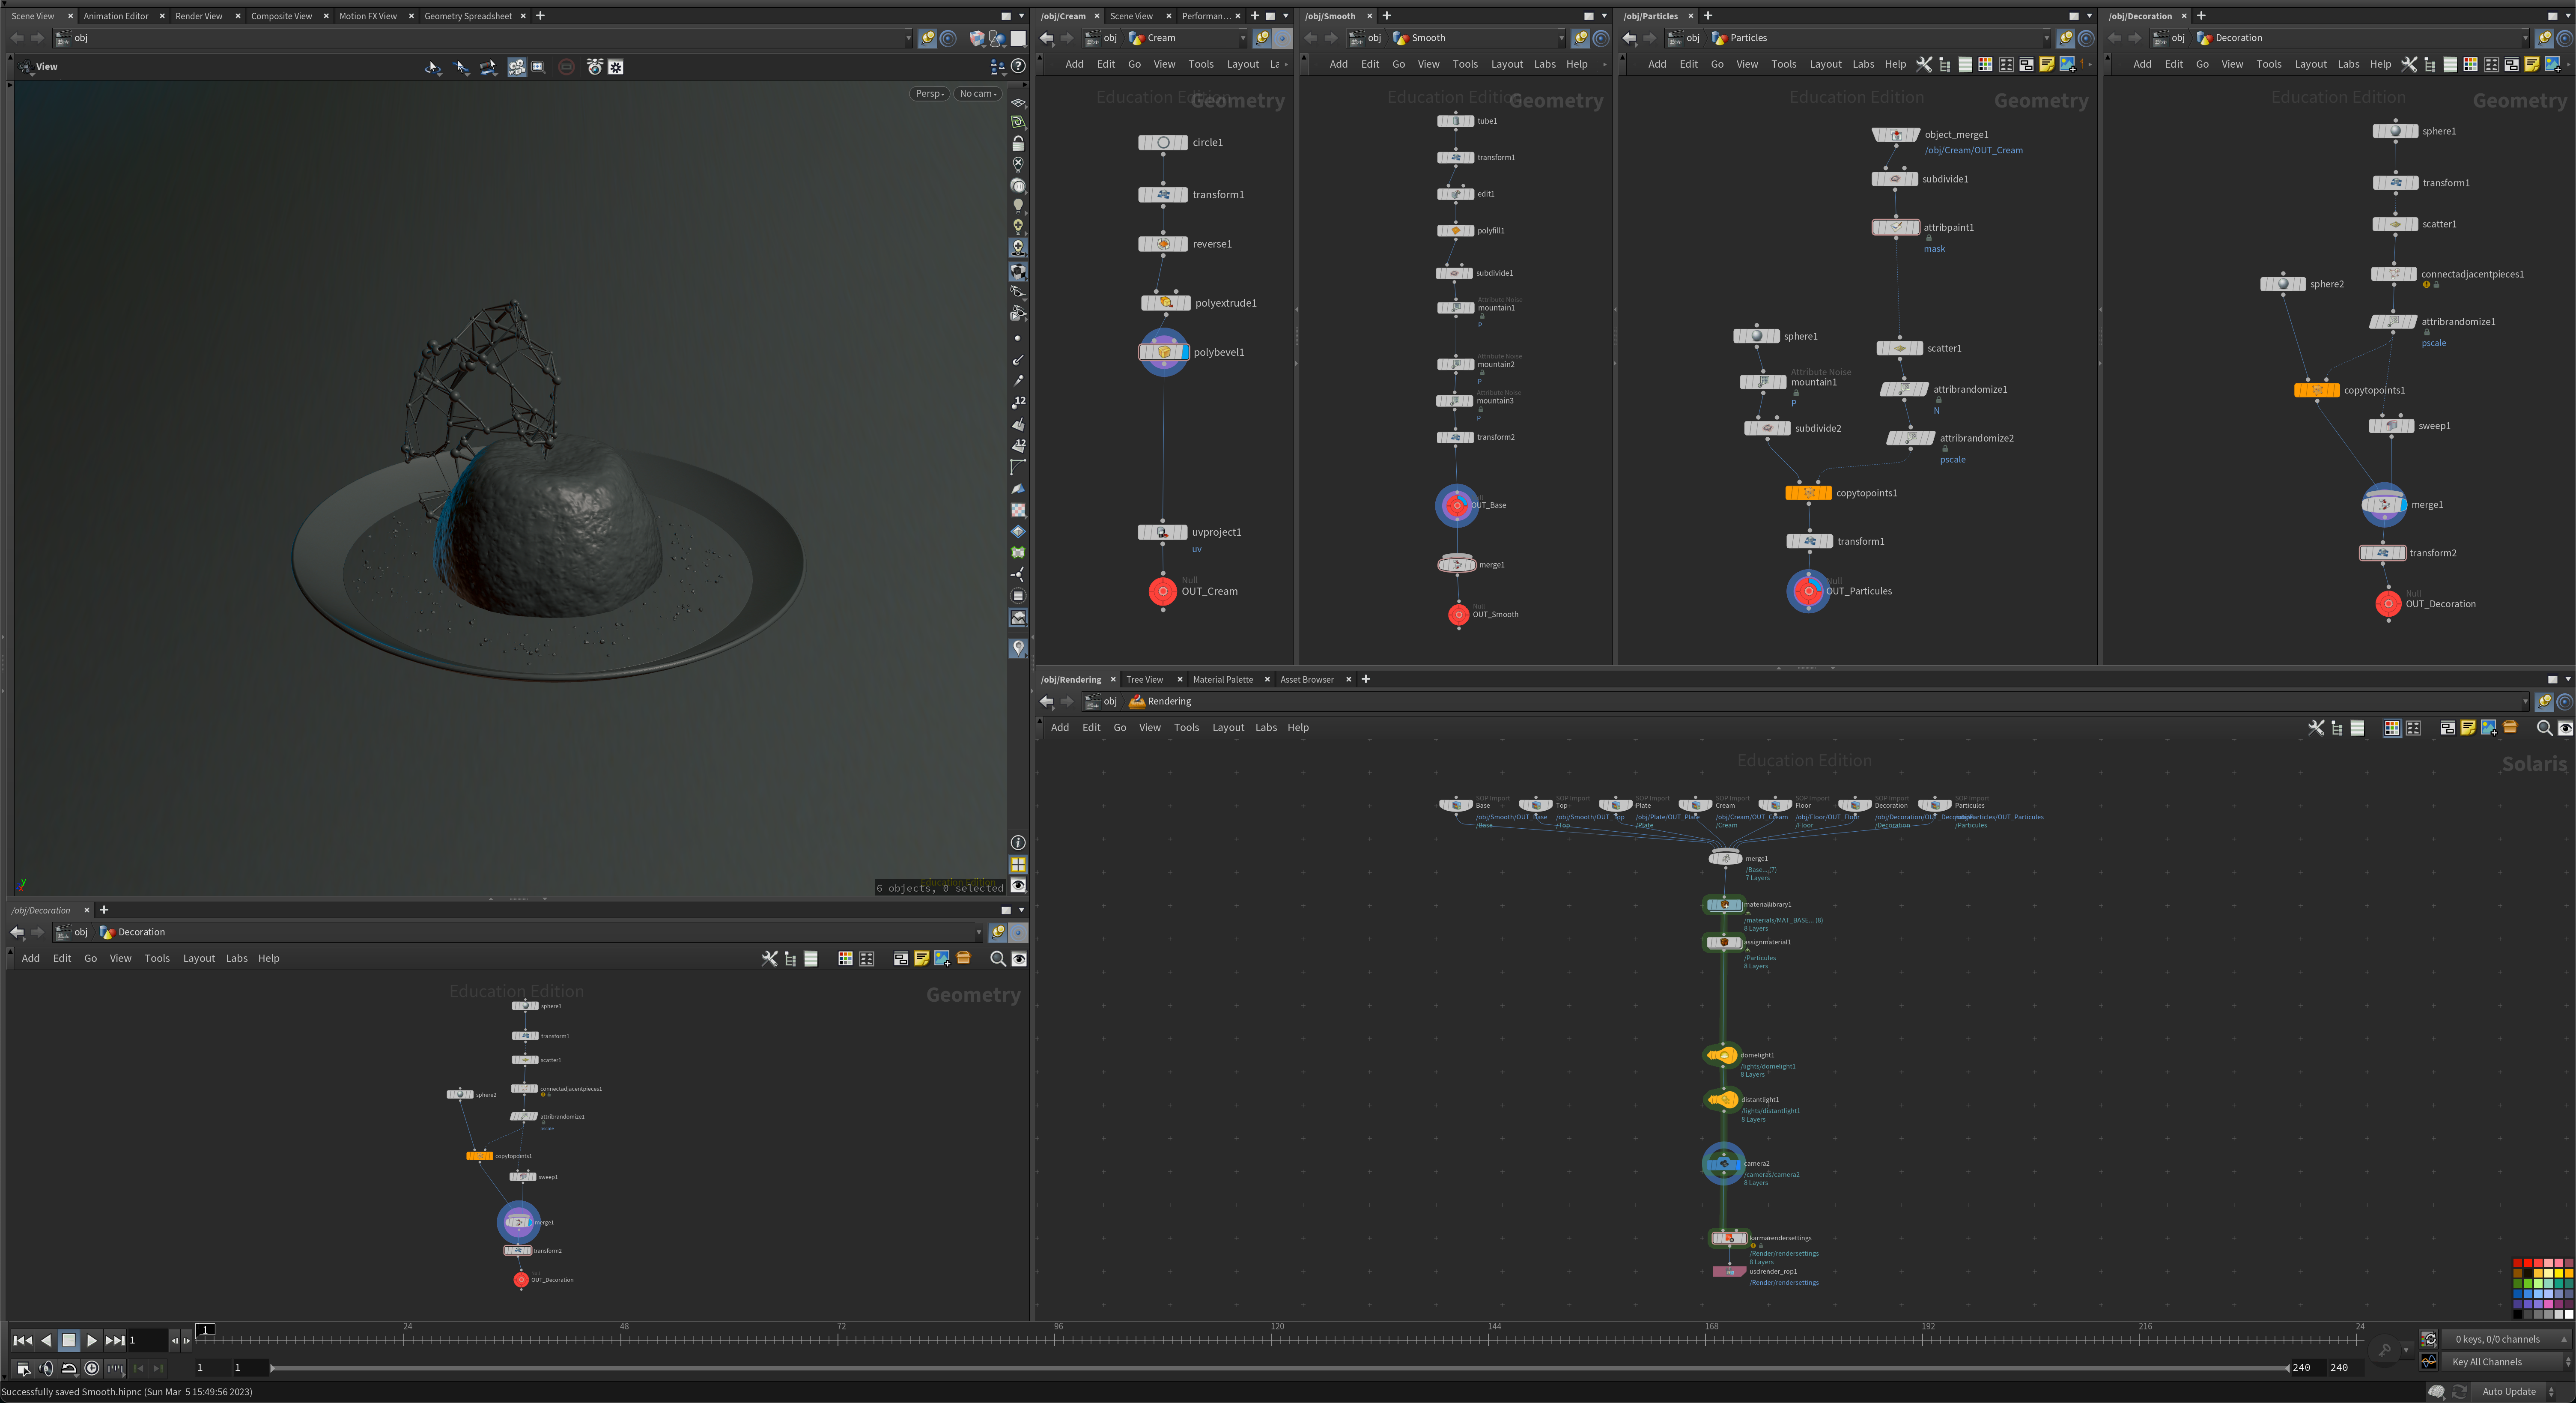The height and width of the screenshot is (1403, 2576).
Task: Click the circle1 node in Cream network
Action: coord(1163,142)
